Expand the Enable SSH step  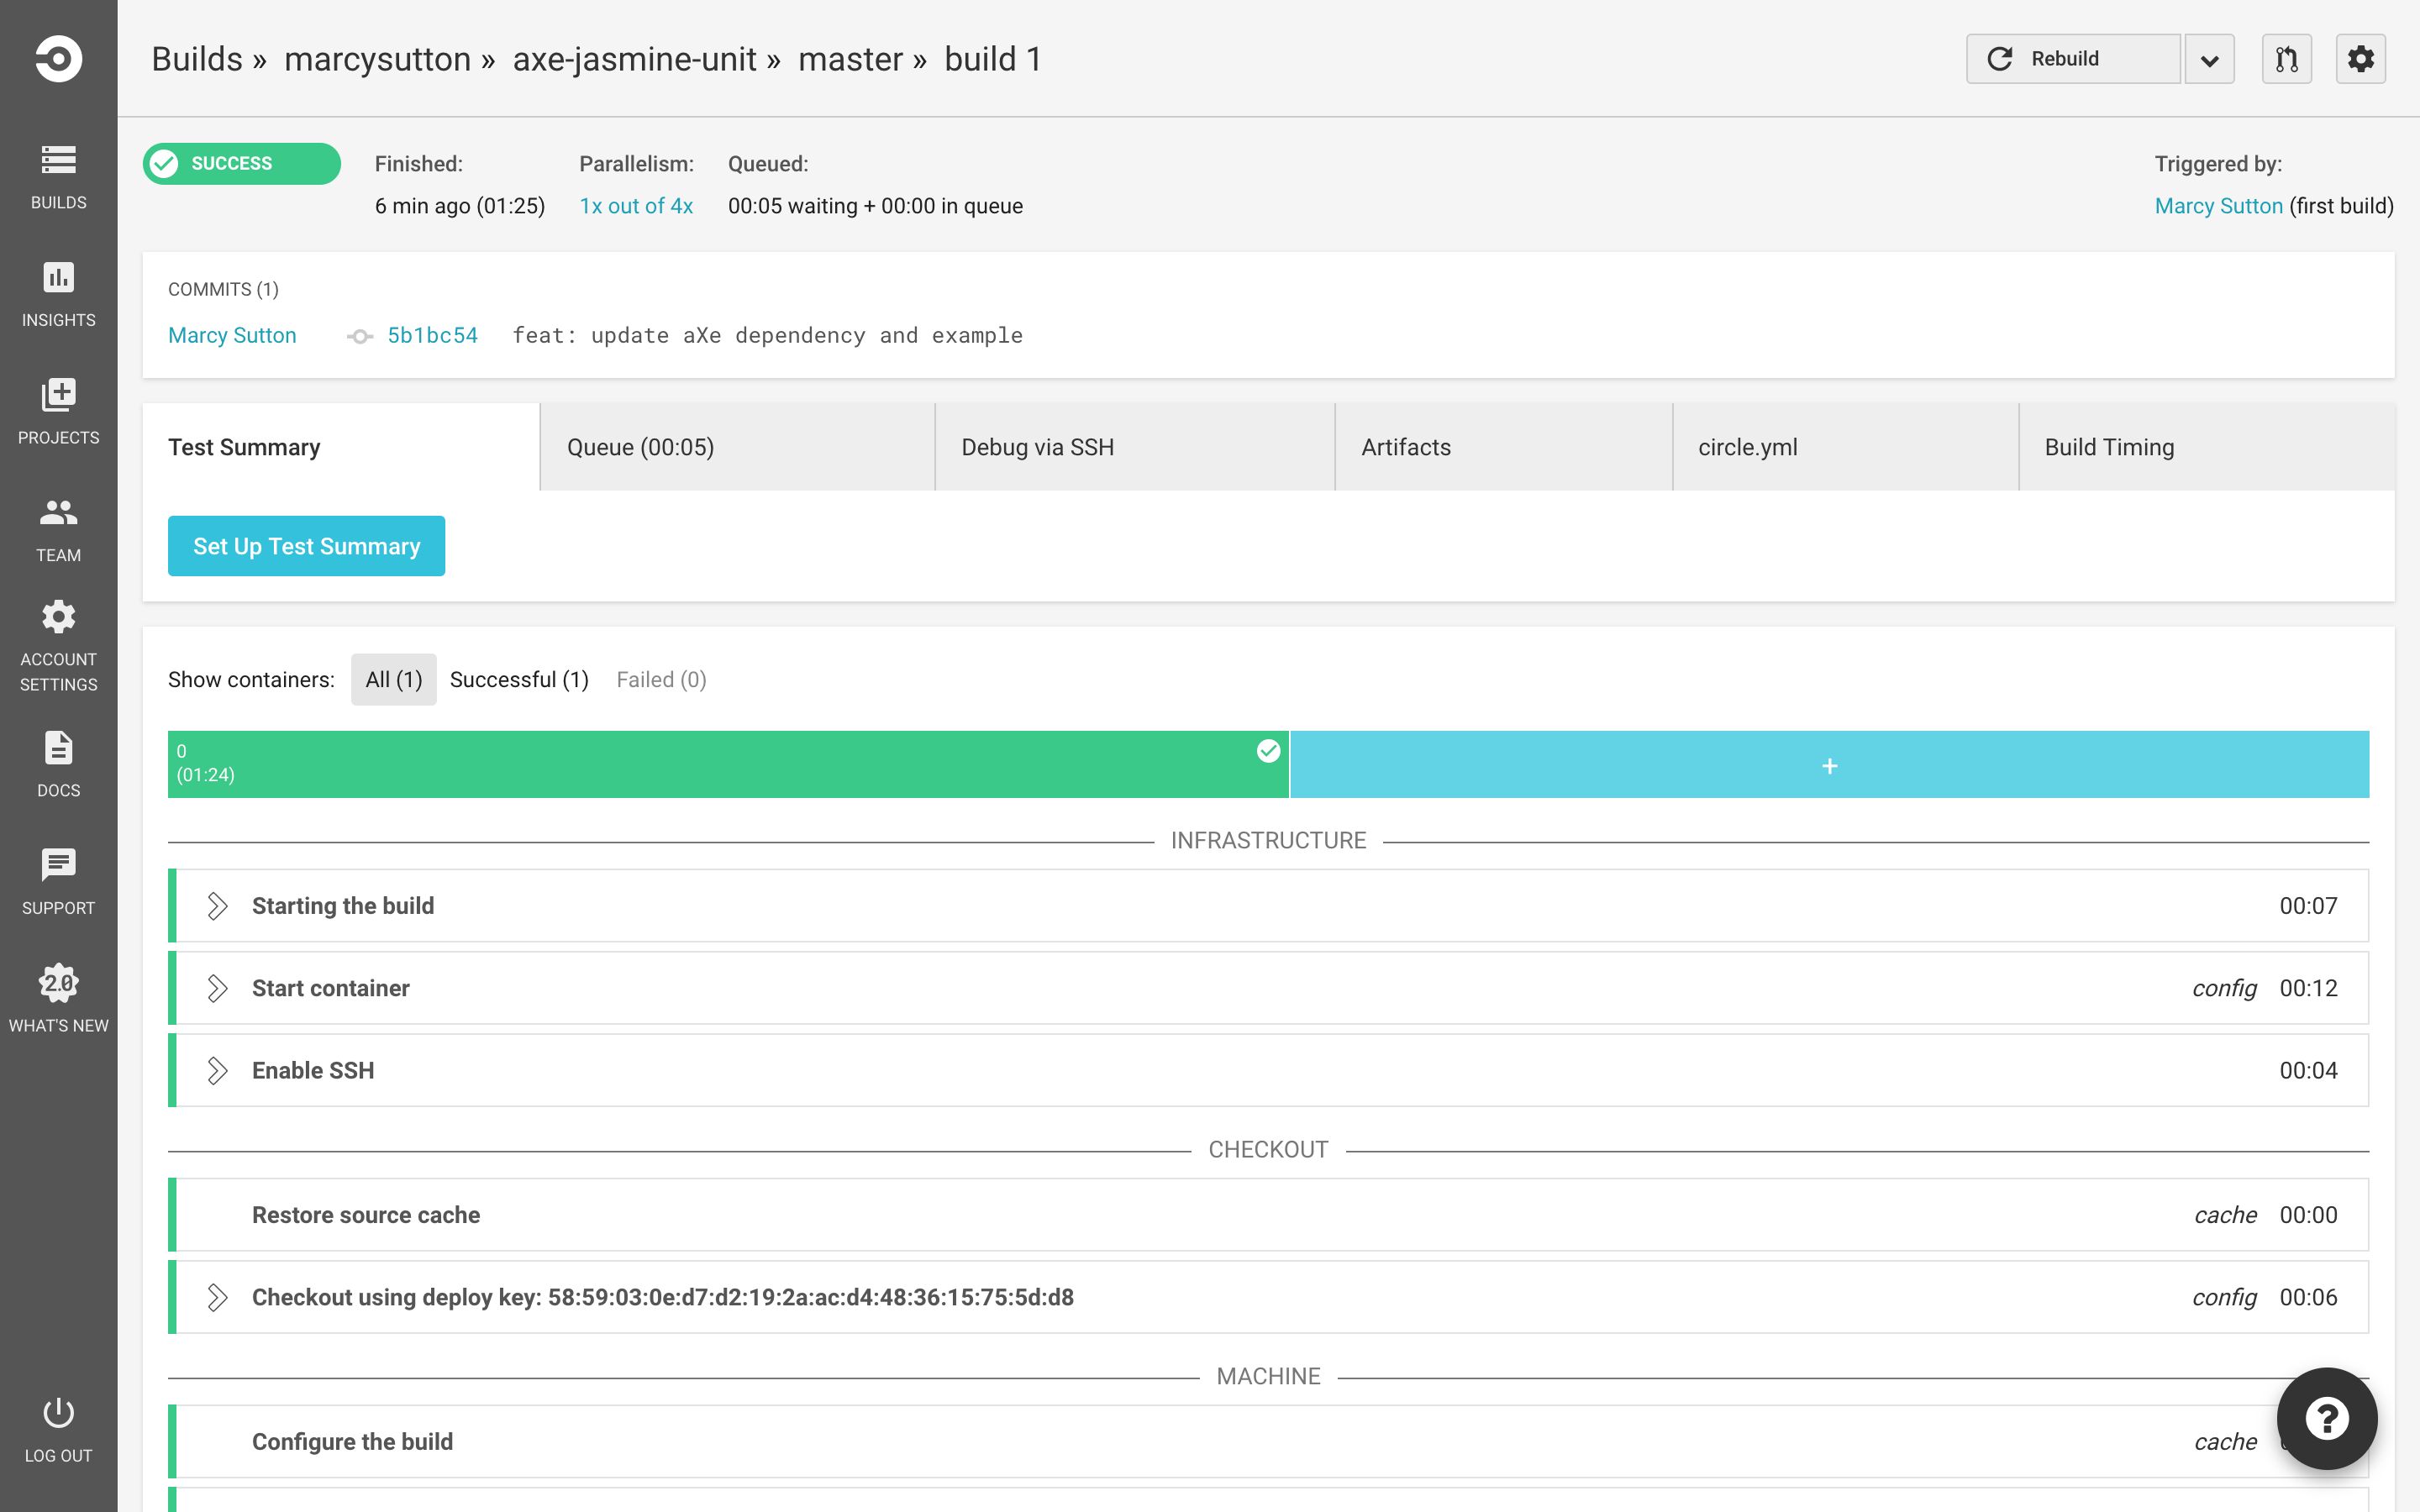[x=217, y=1071]
